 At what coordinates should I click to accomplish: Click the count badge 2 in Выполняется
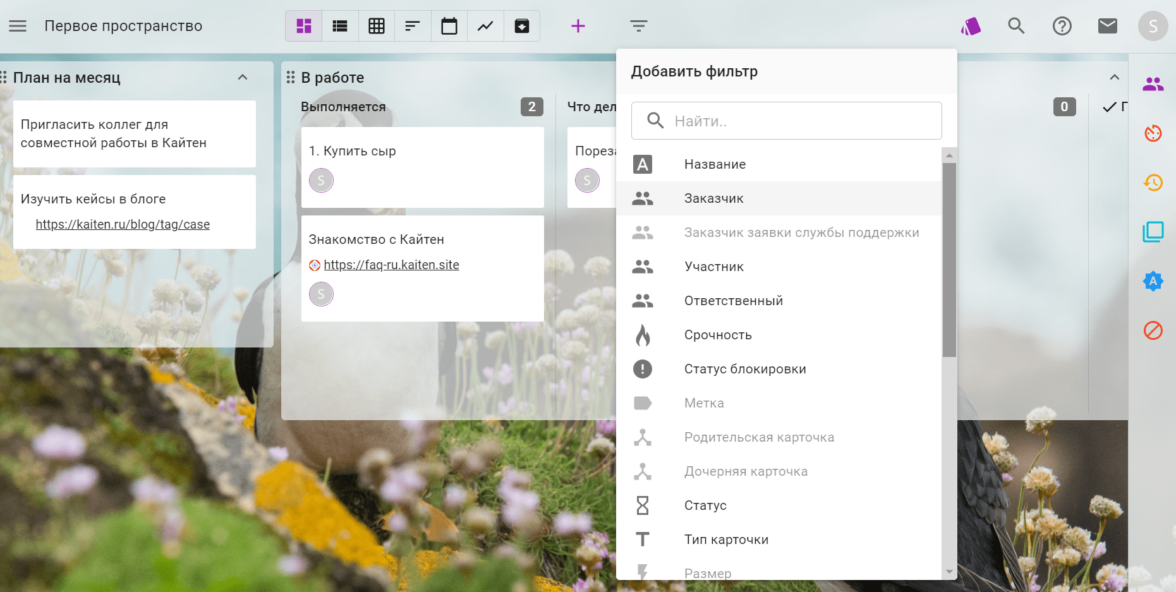[x=532, y=107]
